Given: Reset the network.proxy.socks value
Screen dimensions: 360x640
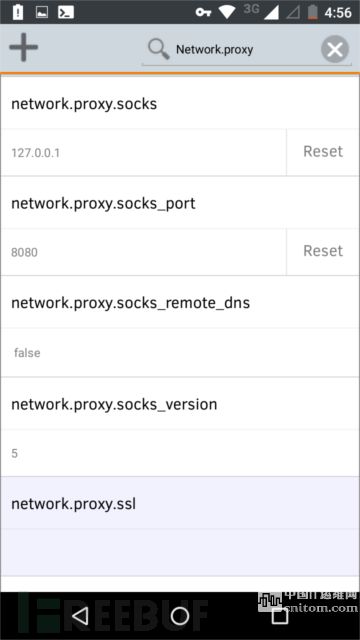Looking at the screenshot, I should (323, 152).
